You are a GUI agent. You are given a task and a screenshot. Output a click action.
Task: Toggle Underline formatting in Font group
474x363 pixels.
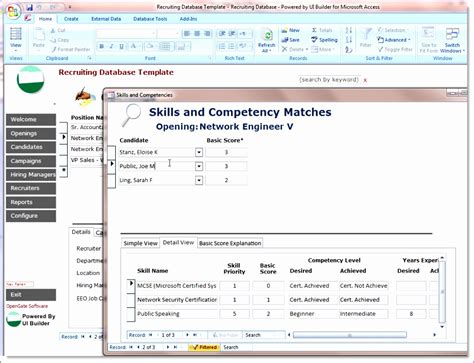coord(121,46)
